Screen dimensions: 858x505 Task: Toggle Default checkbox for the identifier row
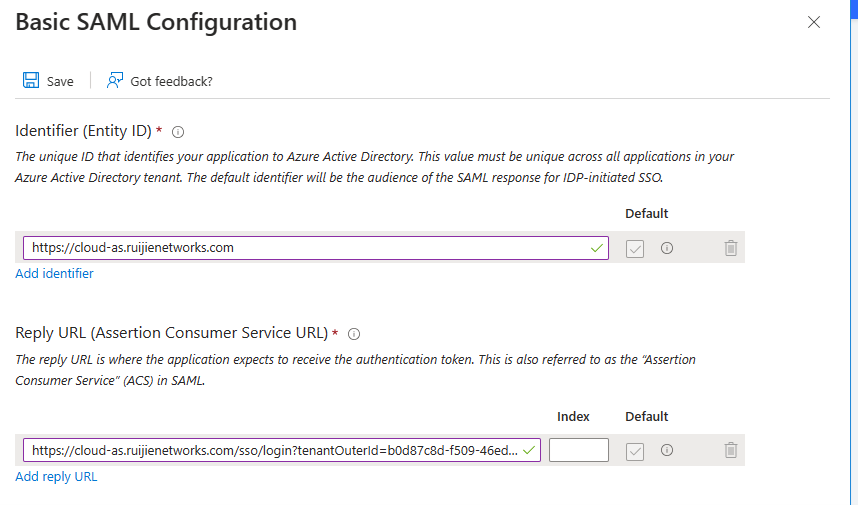coord(635,248)
